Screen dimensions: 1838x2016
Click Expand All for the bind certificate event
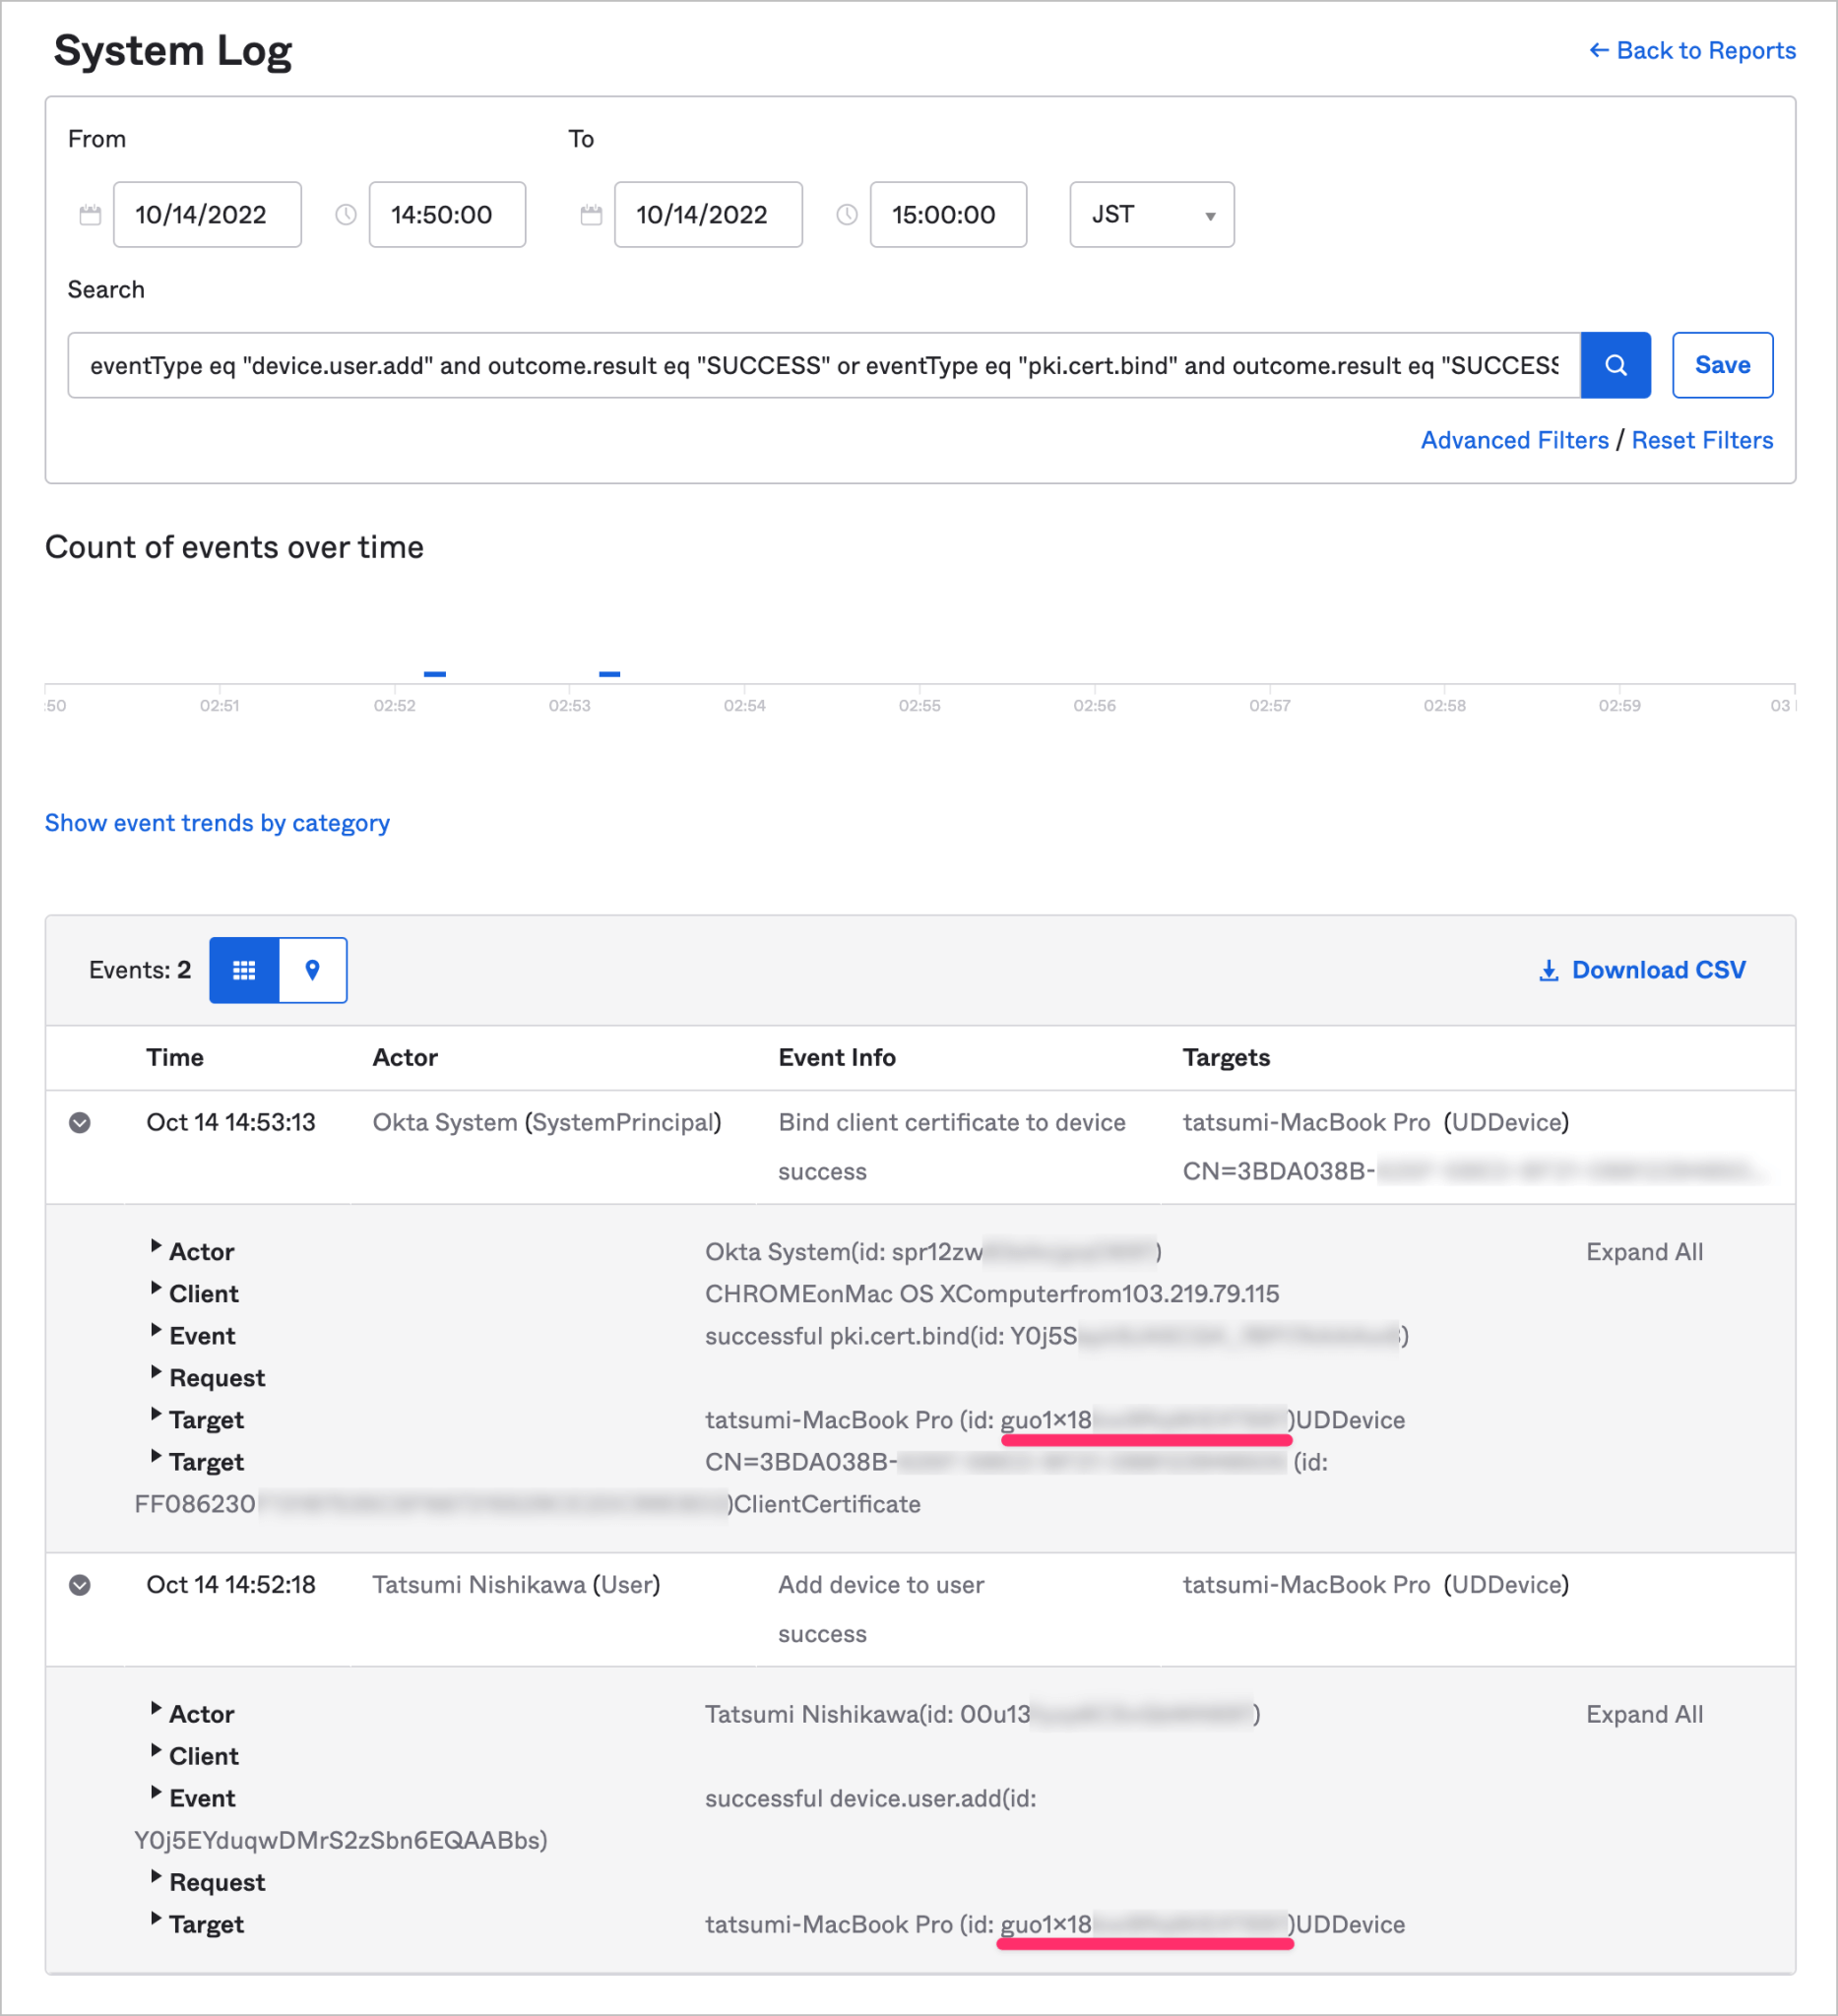(1644, 1251)
